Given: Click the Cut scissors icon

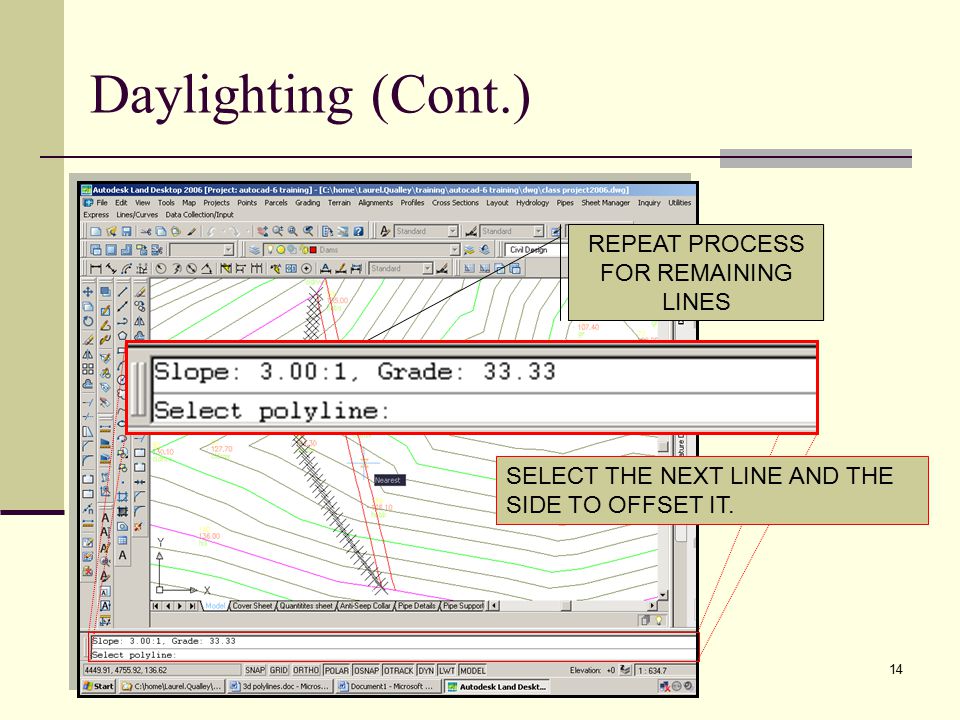Looking at the screenshot, I should [x=146, y=231].
